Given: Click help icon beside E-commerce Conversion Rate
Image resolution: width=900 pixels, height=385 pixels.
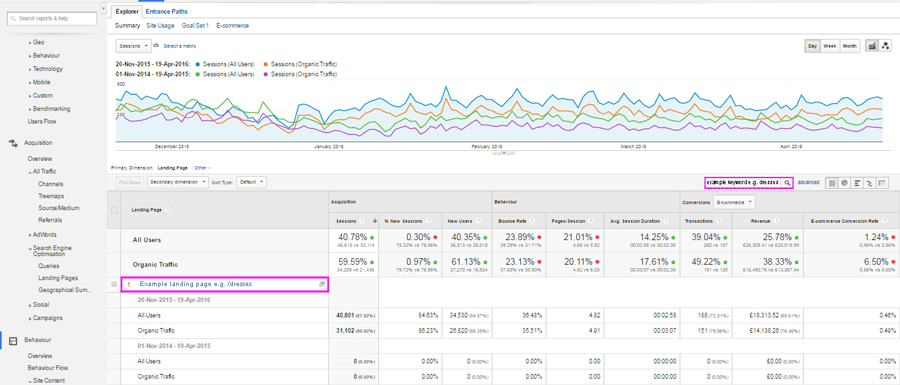Looking at the screenshot, I should pos(885,220).
